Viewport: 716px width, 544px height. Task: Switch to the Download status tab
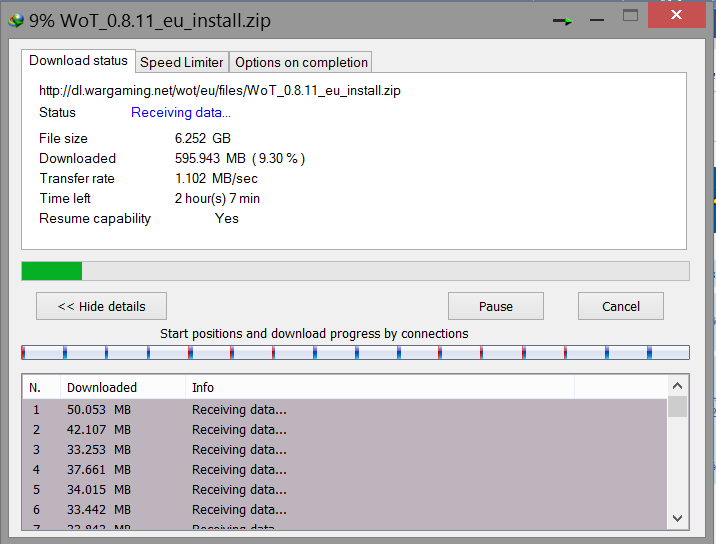click(x=78, y=61)
